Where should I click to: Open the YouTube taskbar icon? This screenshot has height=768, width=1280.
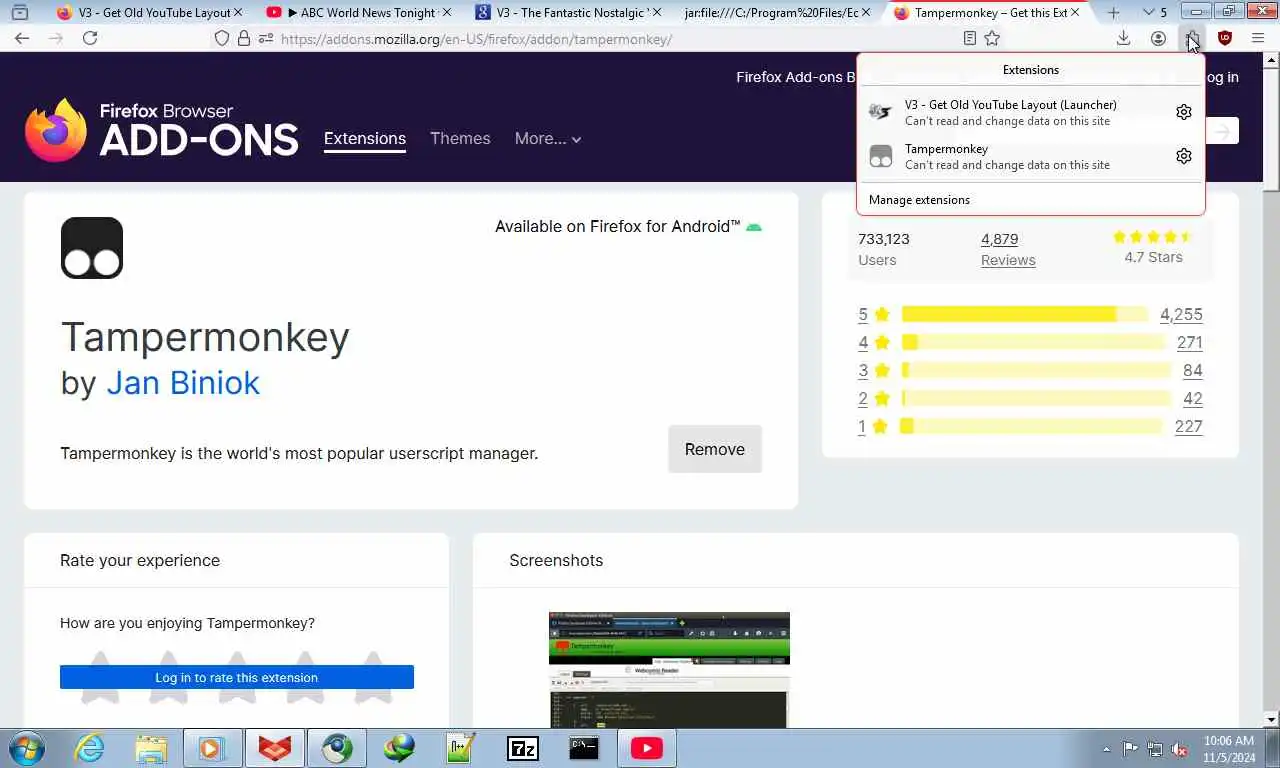(647, 748)
